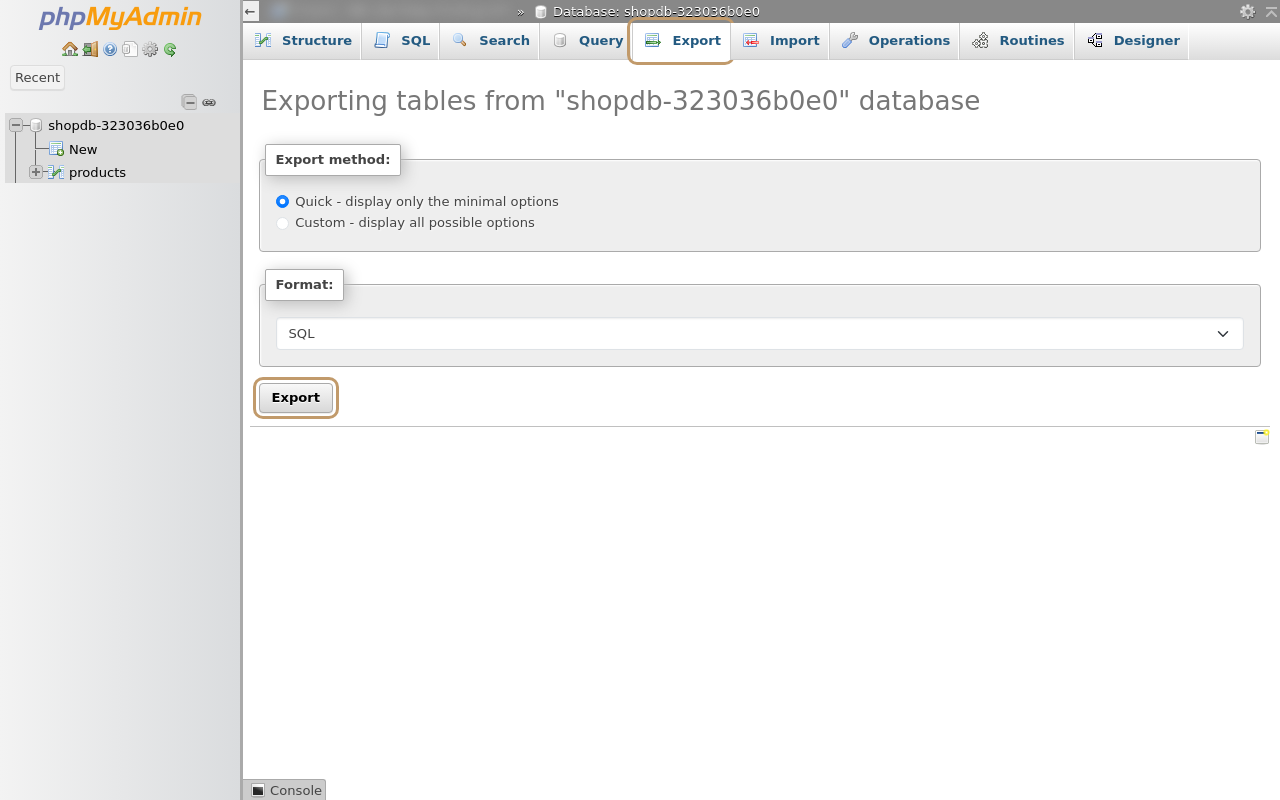Image resolution: width=1280 pixels, height=800 pixels.
Task: Open the Operations tab
Action: [895, 41]
